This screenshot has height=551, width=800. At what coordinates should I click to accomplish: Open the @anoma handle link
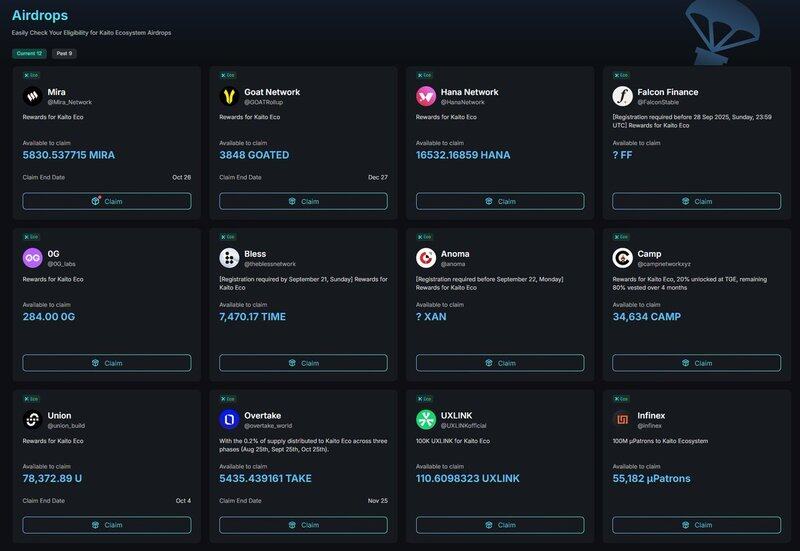453,264
